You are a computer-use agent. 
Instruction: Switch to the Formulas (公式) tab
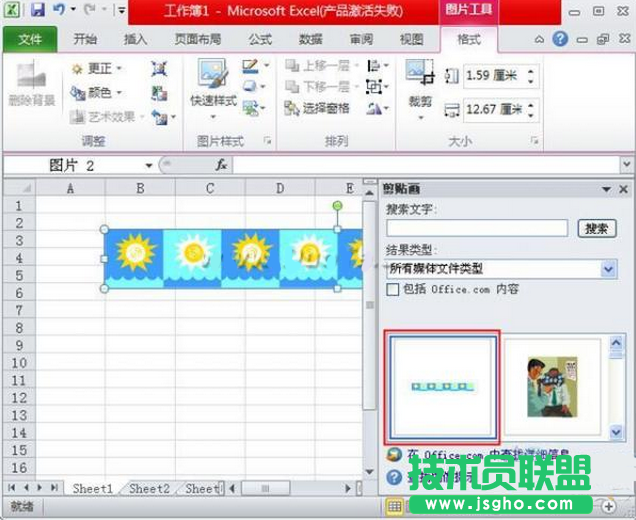click(260, 39)
